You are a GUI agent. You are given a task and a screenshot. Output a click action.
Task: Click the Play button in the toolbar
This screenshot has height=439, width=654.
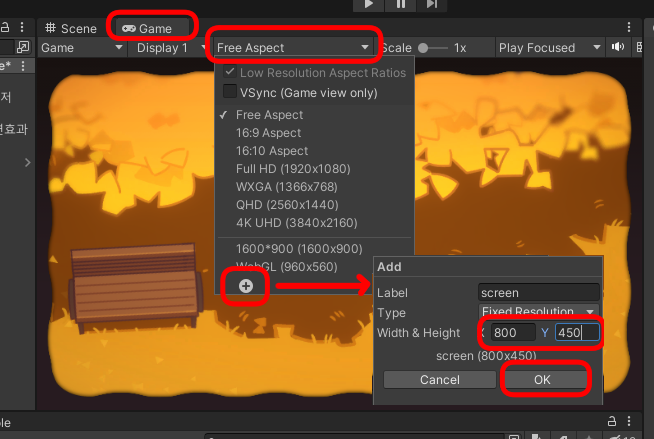click(368, 4)
